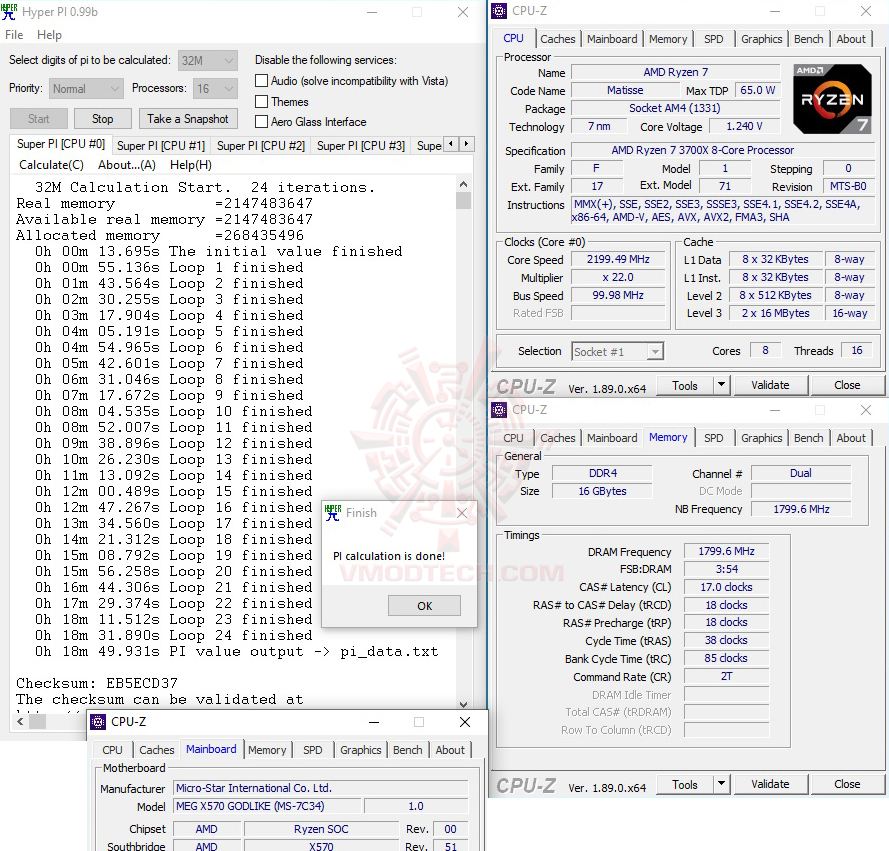Open About tab in Mainboard CPU-Z window
The height and width of the screenshot is (851, 889).
(x=450, y=750)
